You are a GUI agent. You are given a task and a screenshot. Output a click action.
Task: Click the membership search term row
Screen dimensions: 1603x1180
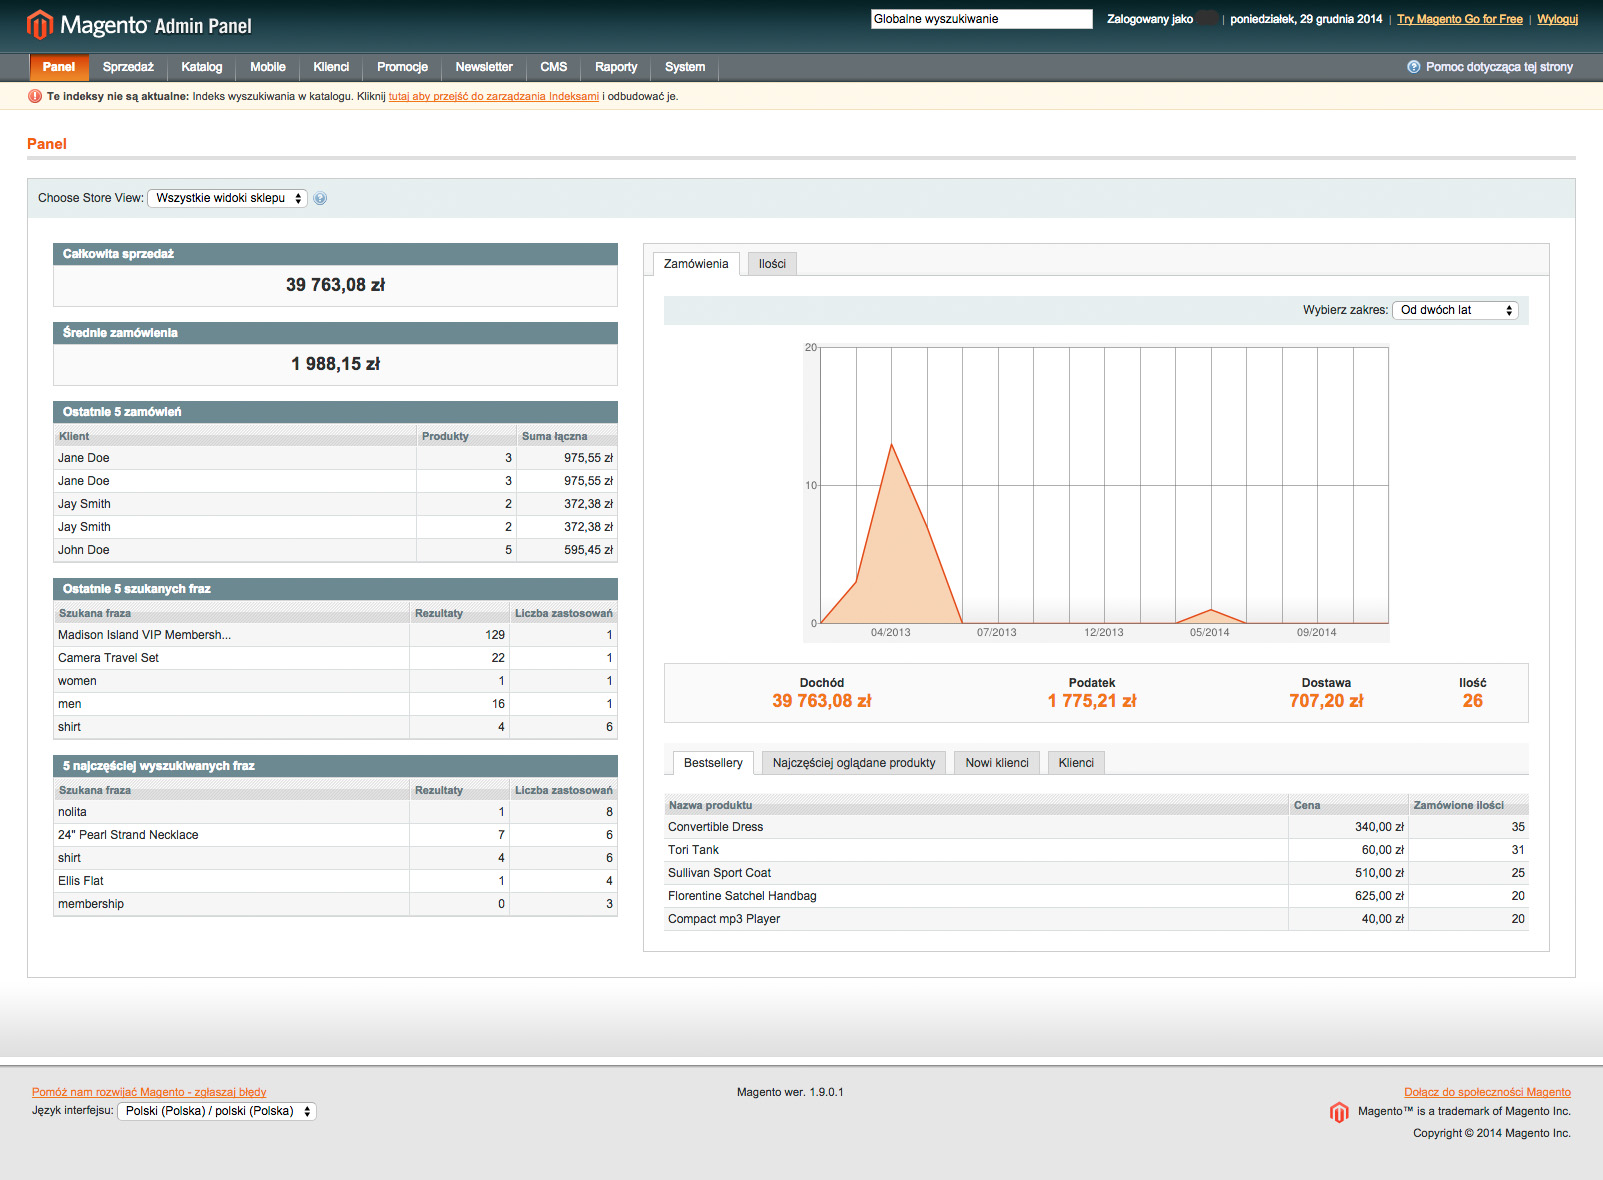335,904
